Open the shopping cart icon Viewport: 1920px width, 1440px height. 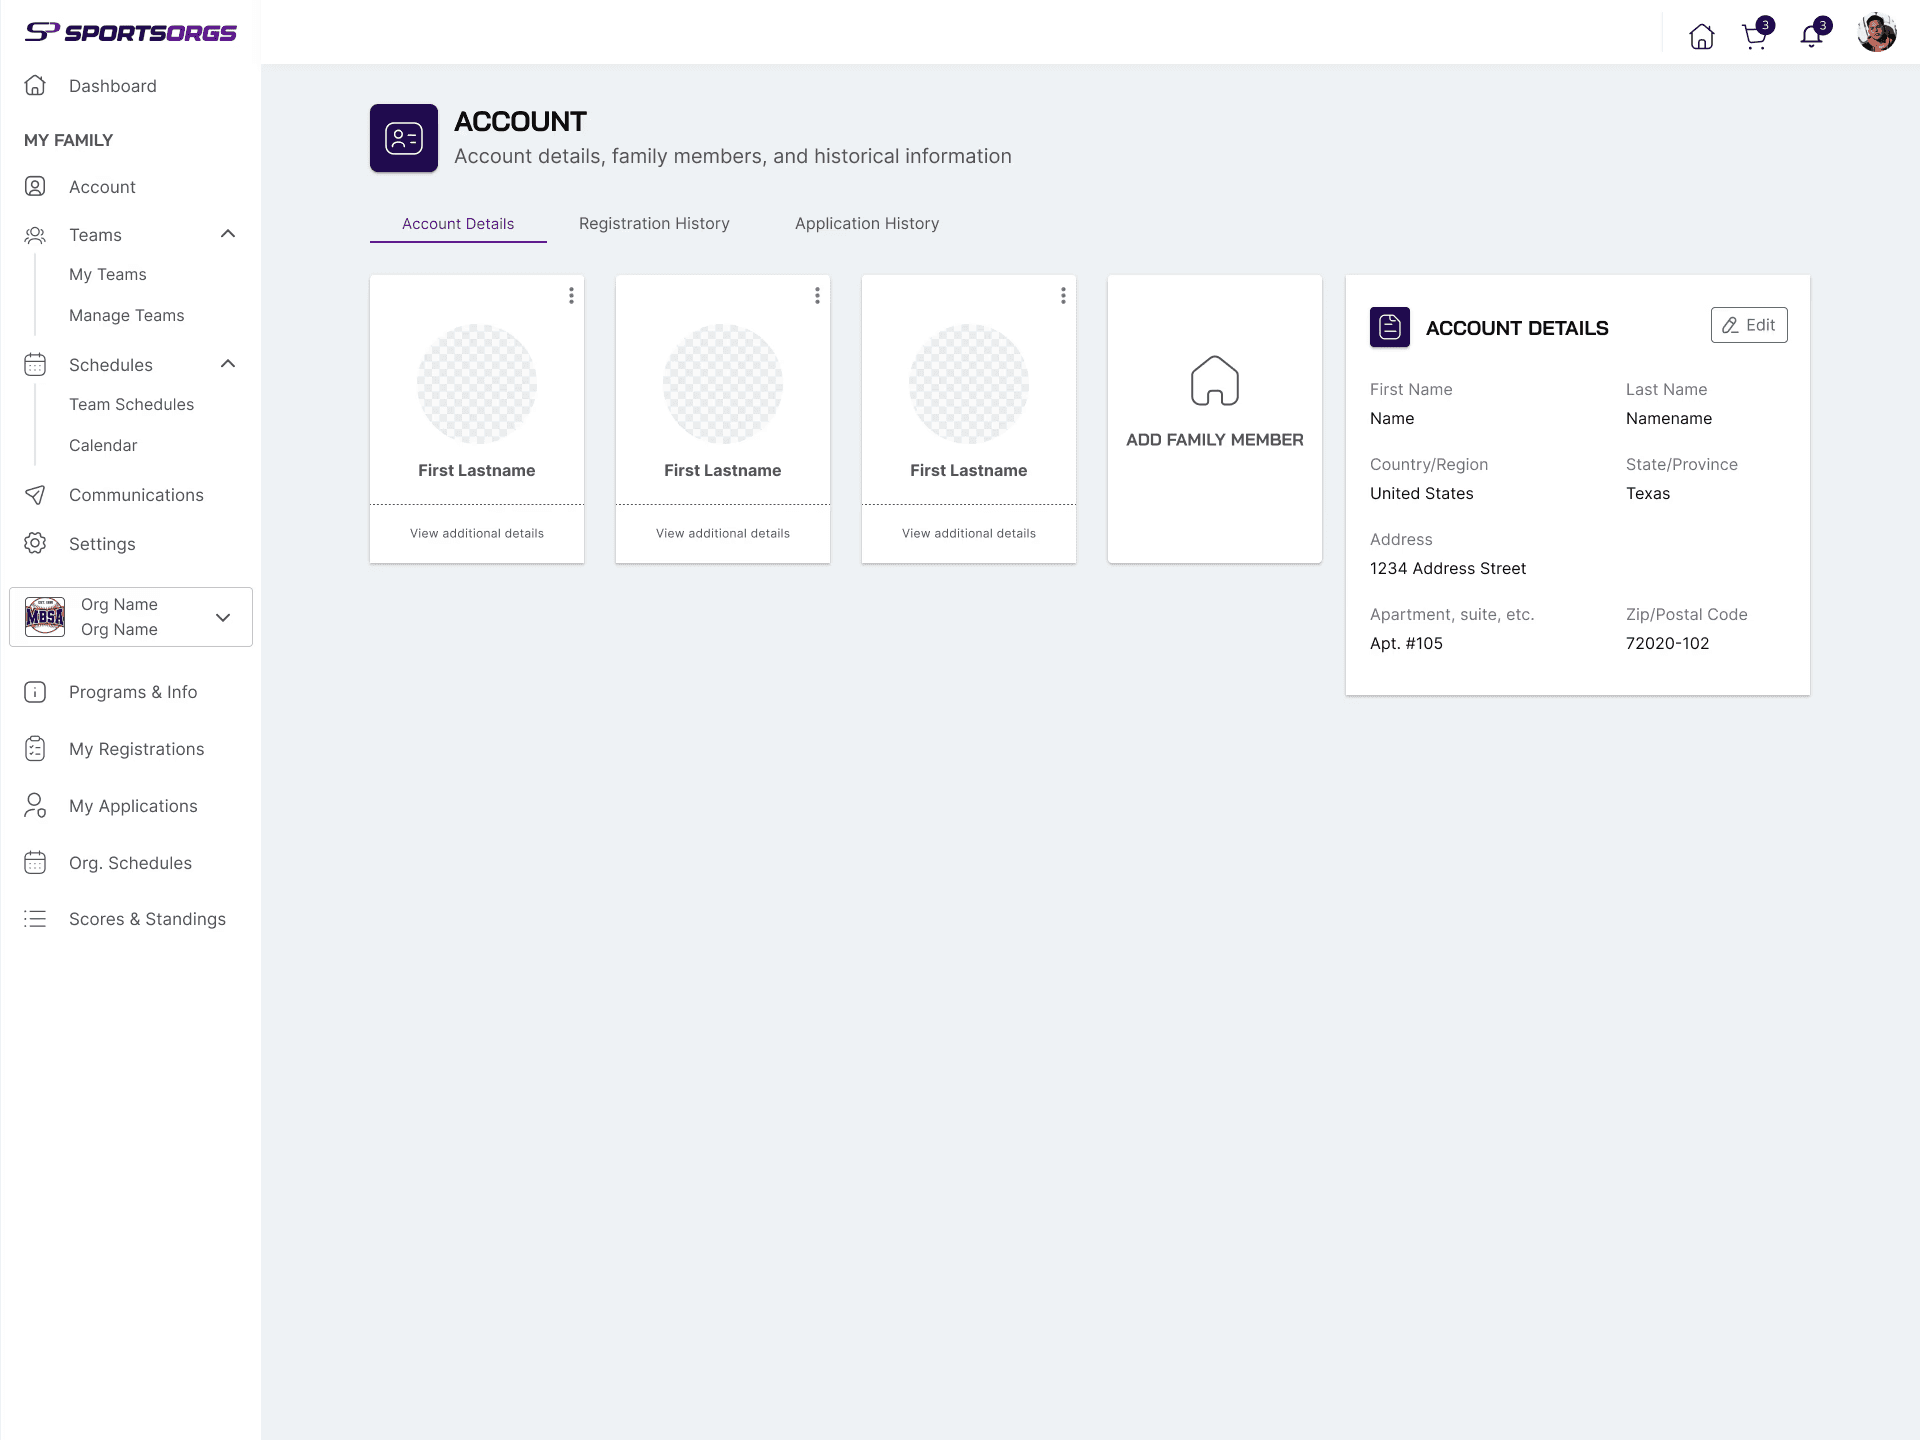[x=1754, y=37]
